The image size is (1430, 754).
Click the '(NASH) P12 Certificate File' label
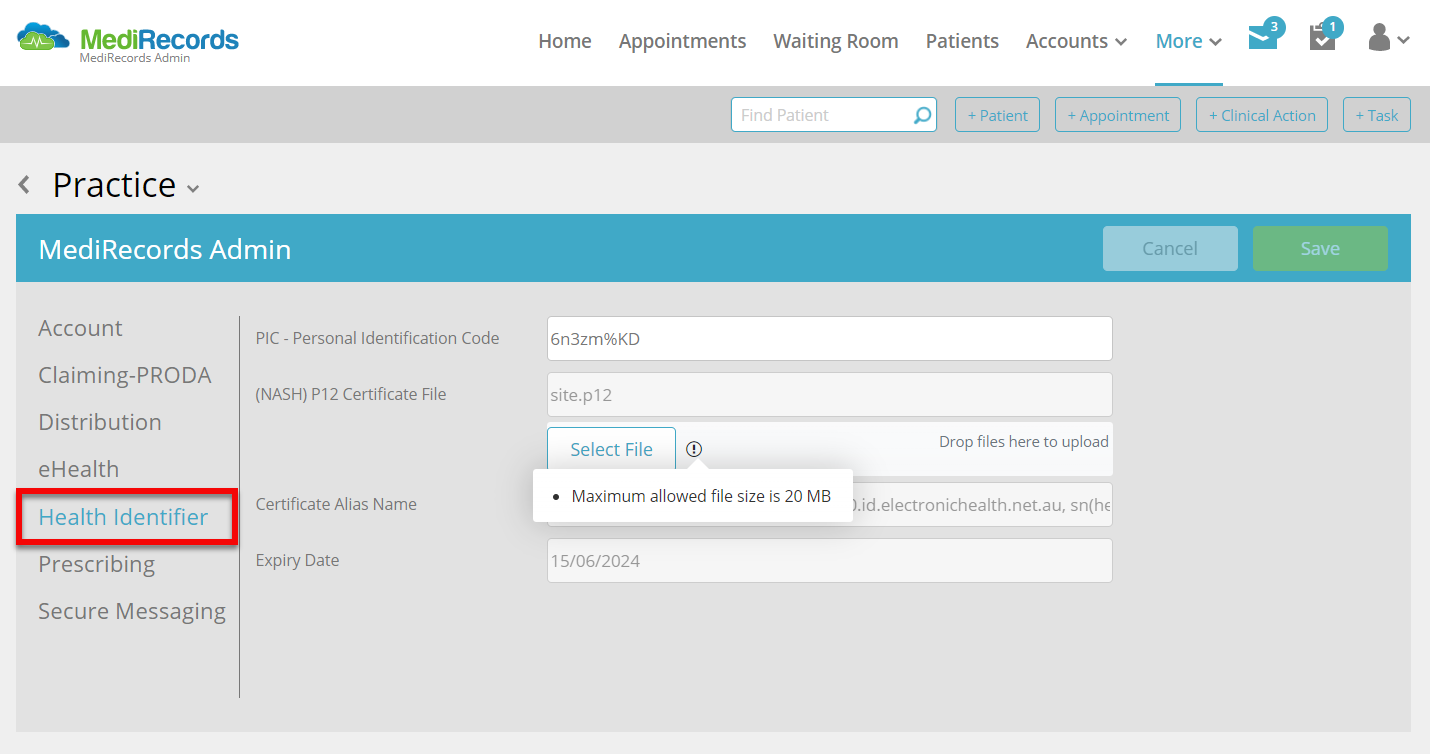(351, 394)
